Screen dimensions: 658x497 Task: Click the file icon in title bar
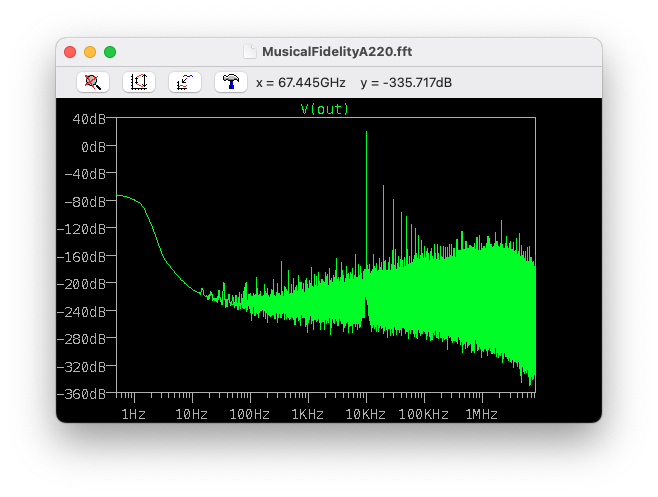pyautogui.click(x=250, y=52)
